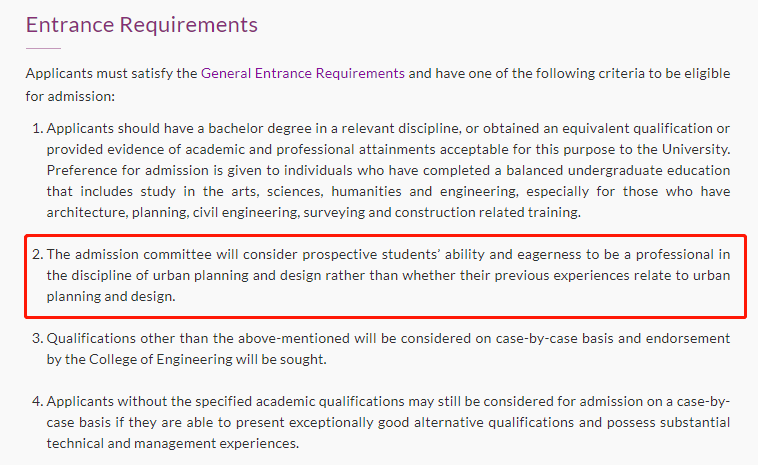Click the top edge of the red highlight box
Viewport: 758px width, 465px height.
[x=385, y=236]
